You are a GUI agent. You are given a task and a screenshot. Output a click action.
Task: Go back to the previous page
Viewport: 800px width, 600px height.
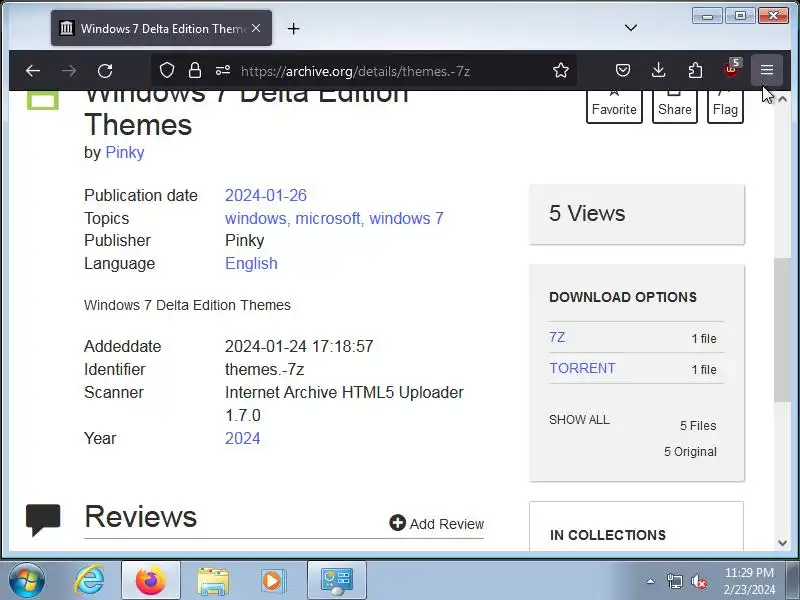point(33,70)
